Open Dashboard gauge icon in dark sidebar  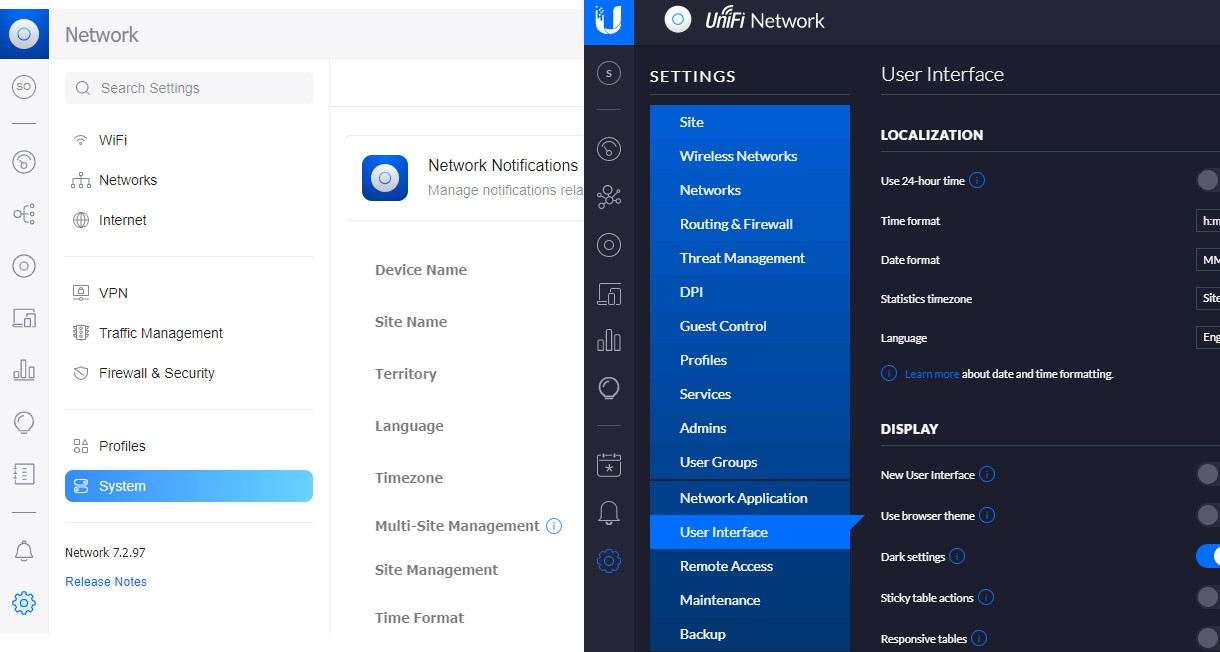click(609, 149)
